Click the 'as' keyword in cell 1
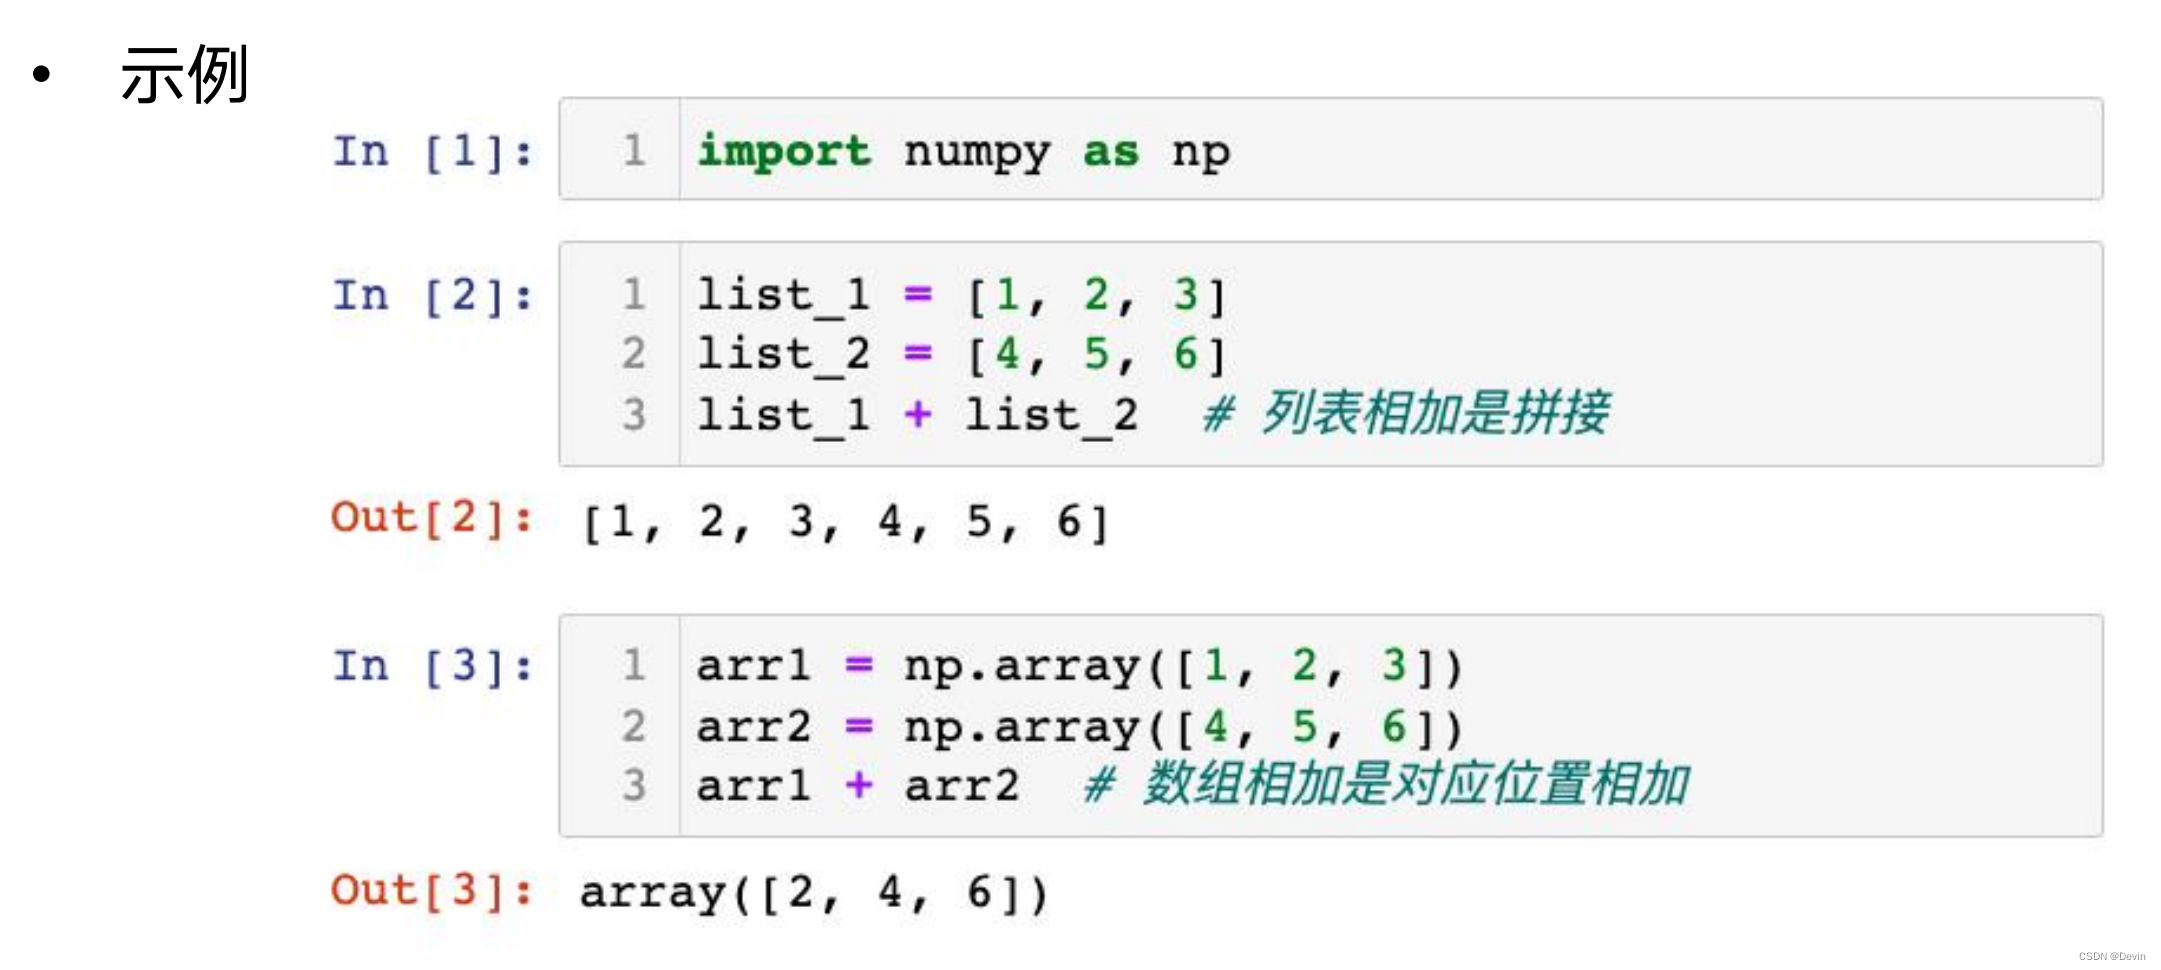 point(1111,152)
